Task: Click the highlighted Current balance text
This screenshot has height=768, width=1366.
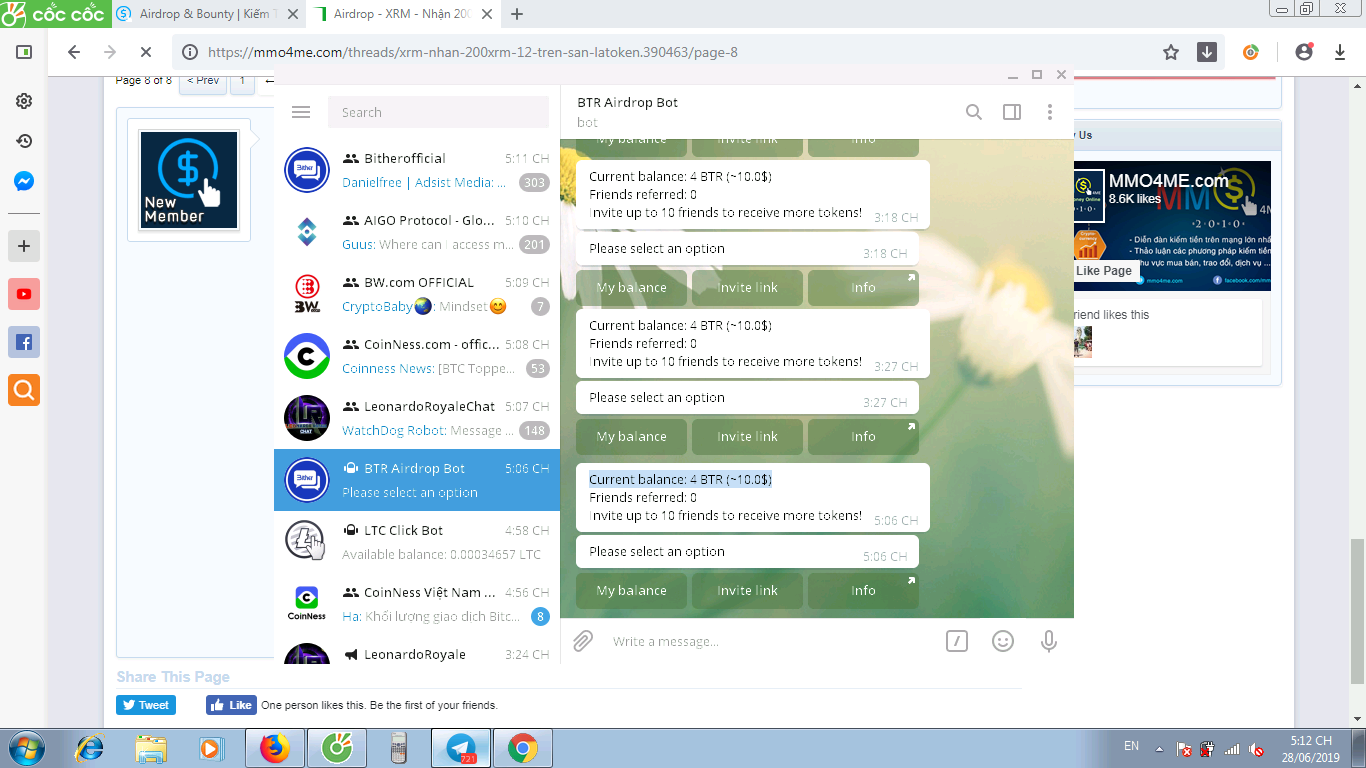Action: [x=680, y=479]
